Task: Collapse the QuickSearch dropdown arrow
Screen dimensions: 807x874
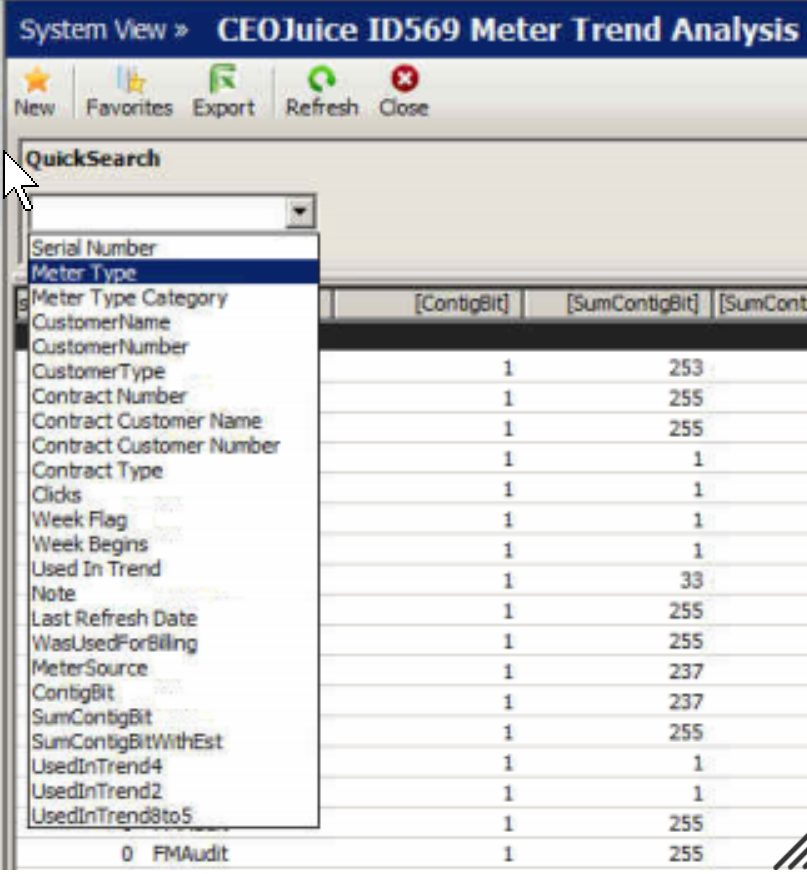Action: tap(300, 211)
